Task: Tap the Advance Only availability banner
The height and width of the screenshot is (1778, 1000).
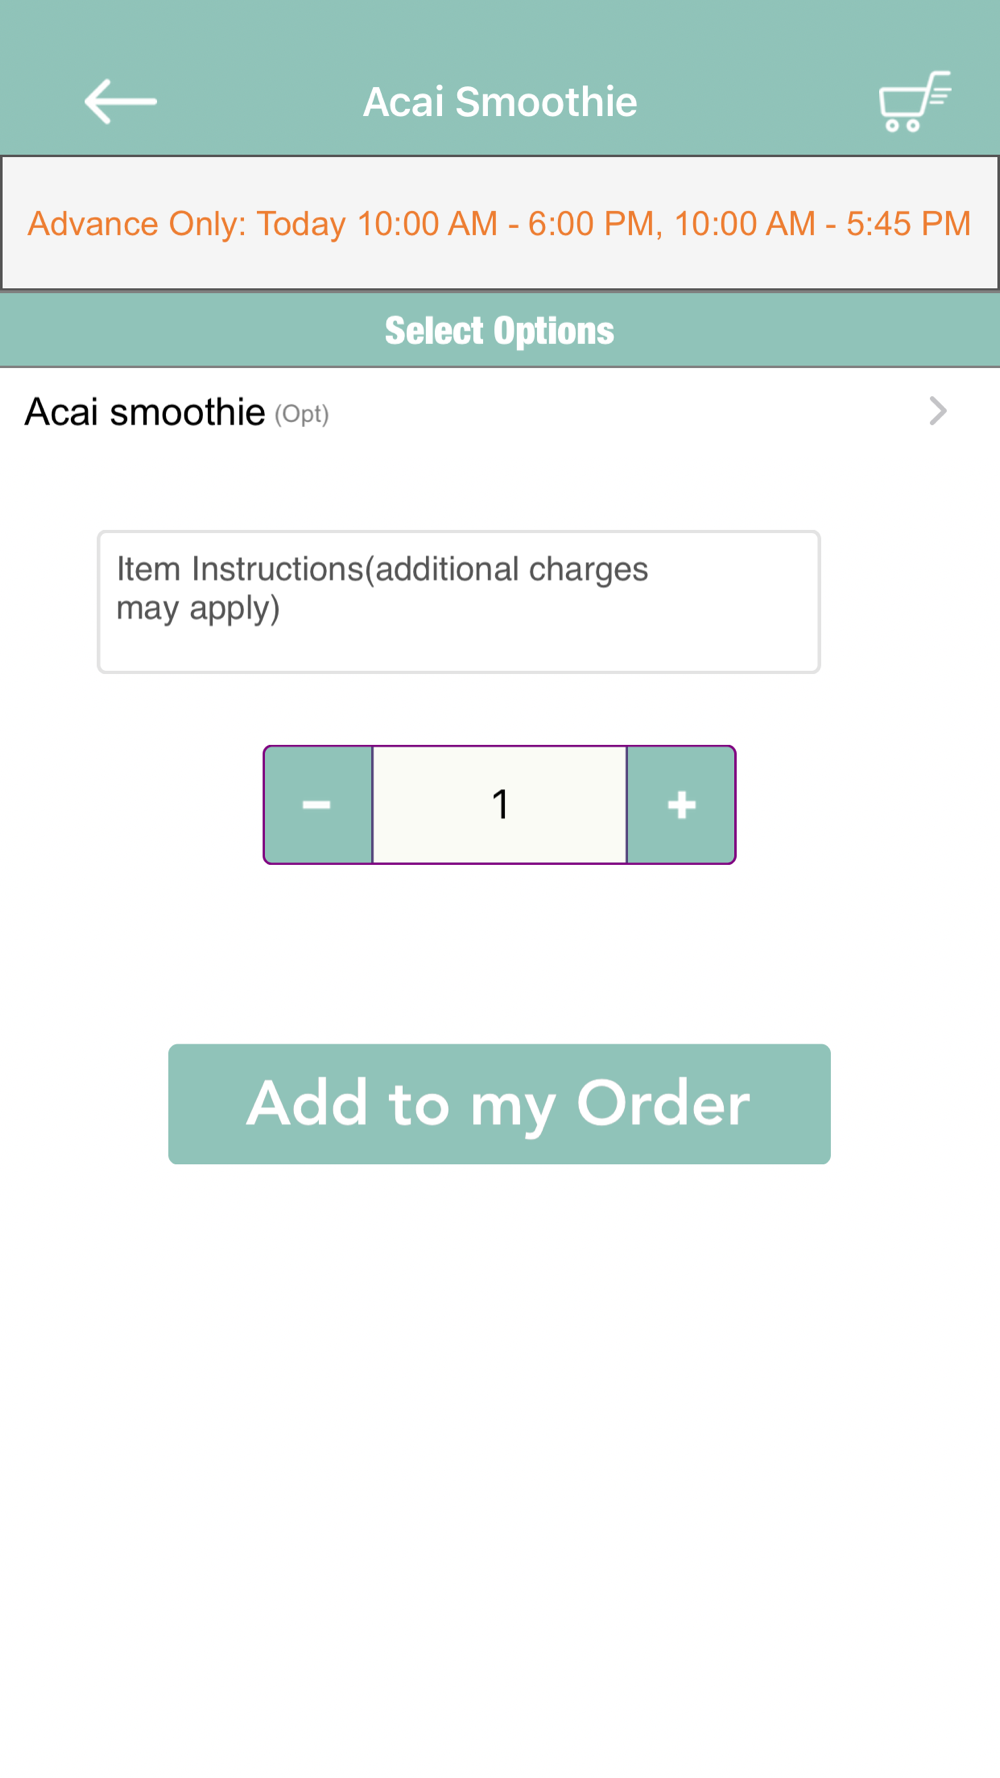Action: coord(500,223)
